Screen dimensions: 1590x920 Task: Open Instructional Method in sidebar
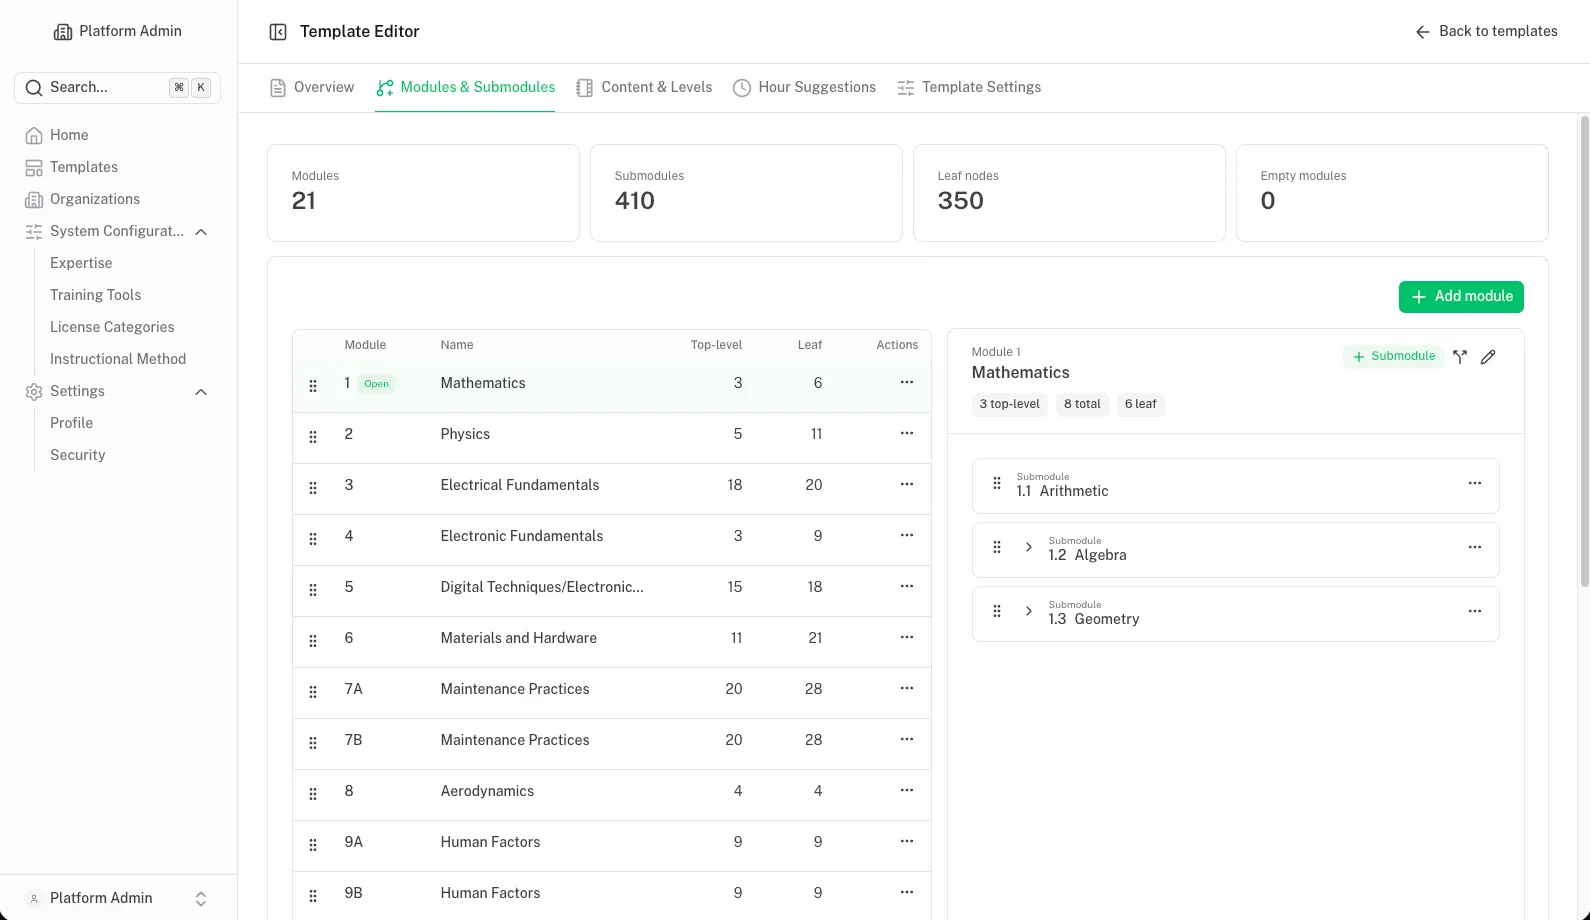(x=118, y=359)
